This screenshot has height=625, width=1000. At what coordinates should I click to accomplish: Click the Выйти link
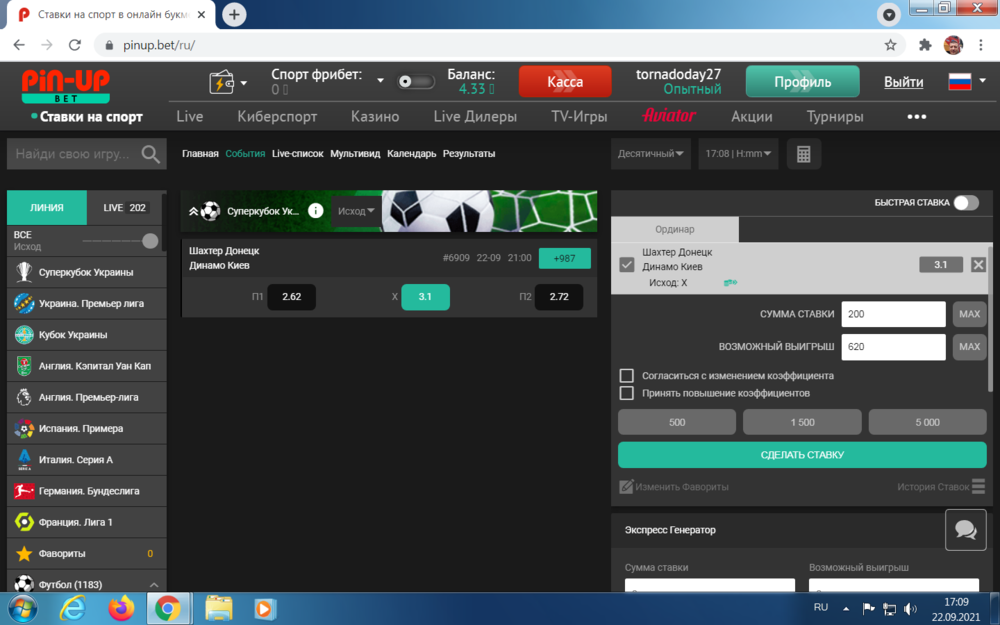click(x=903, y=82)
